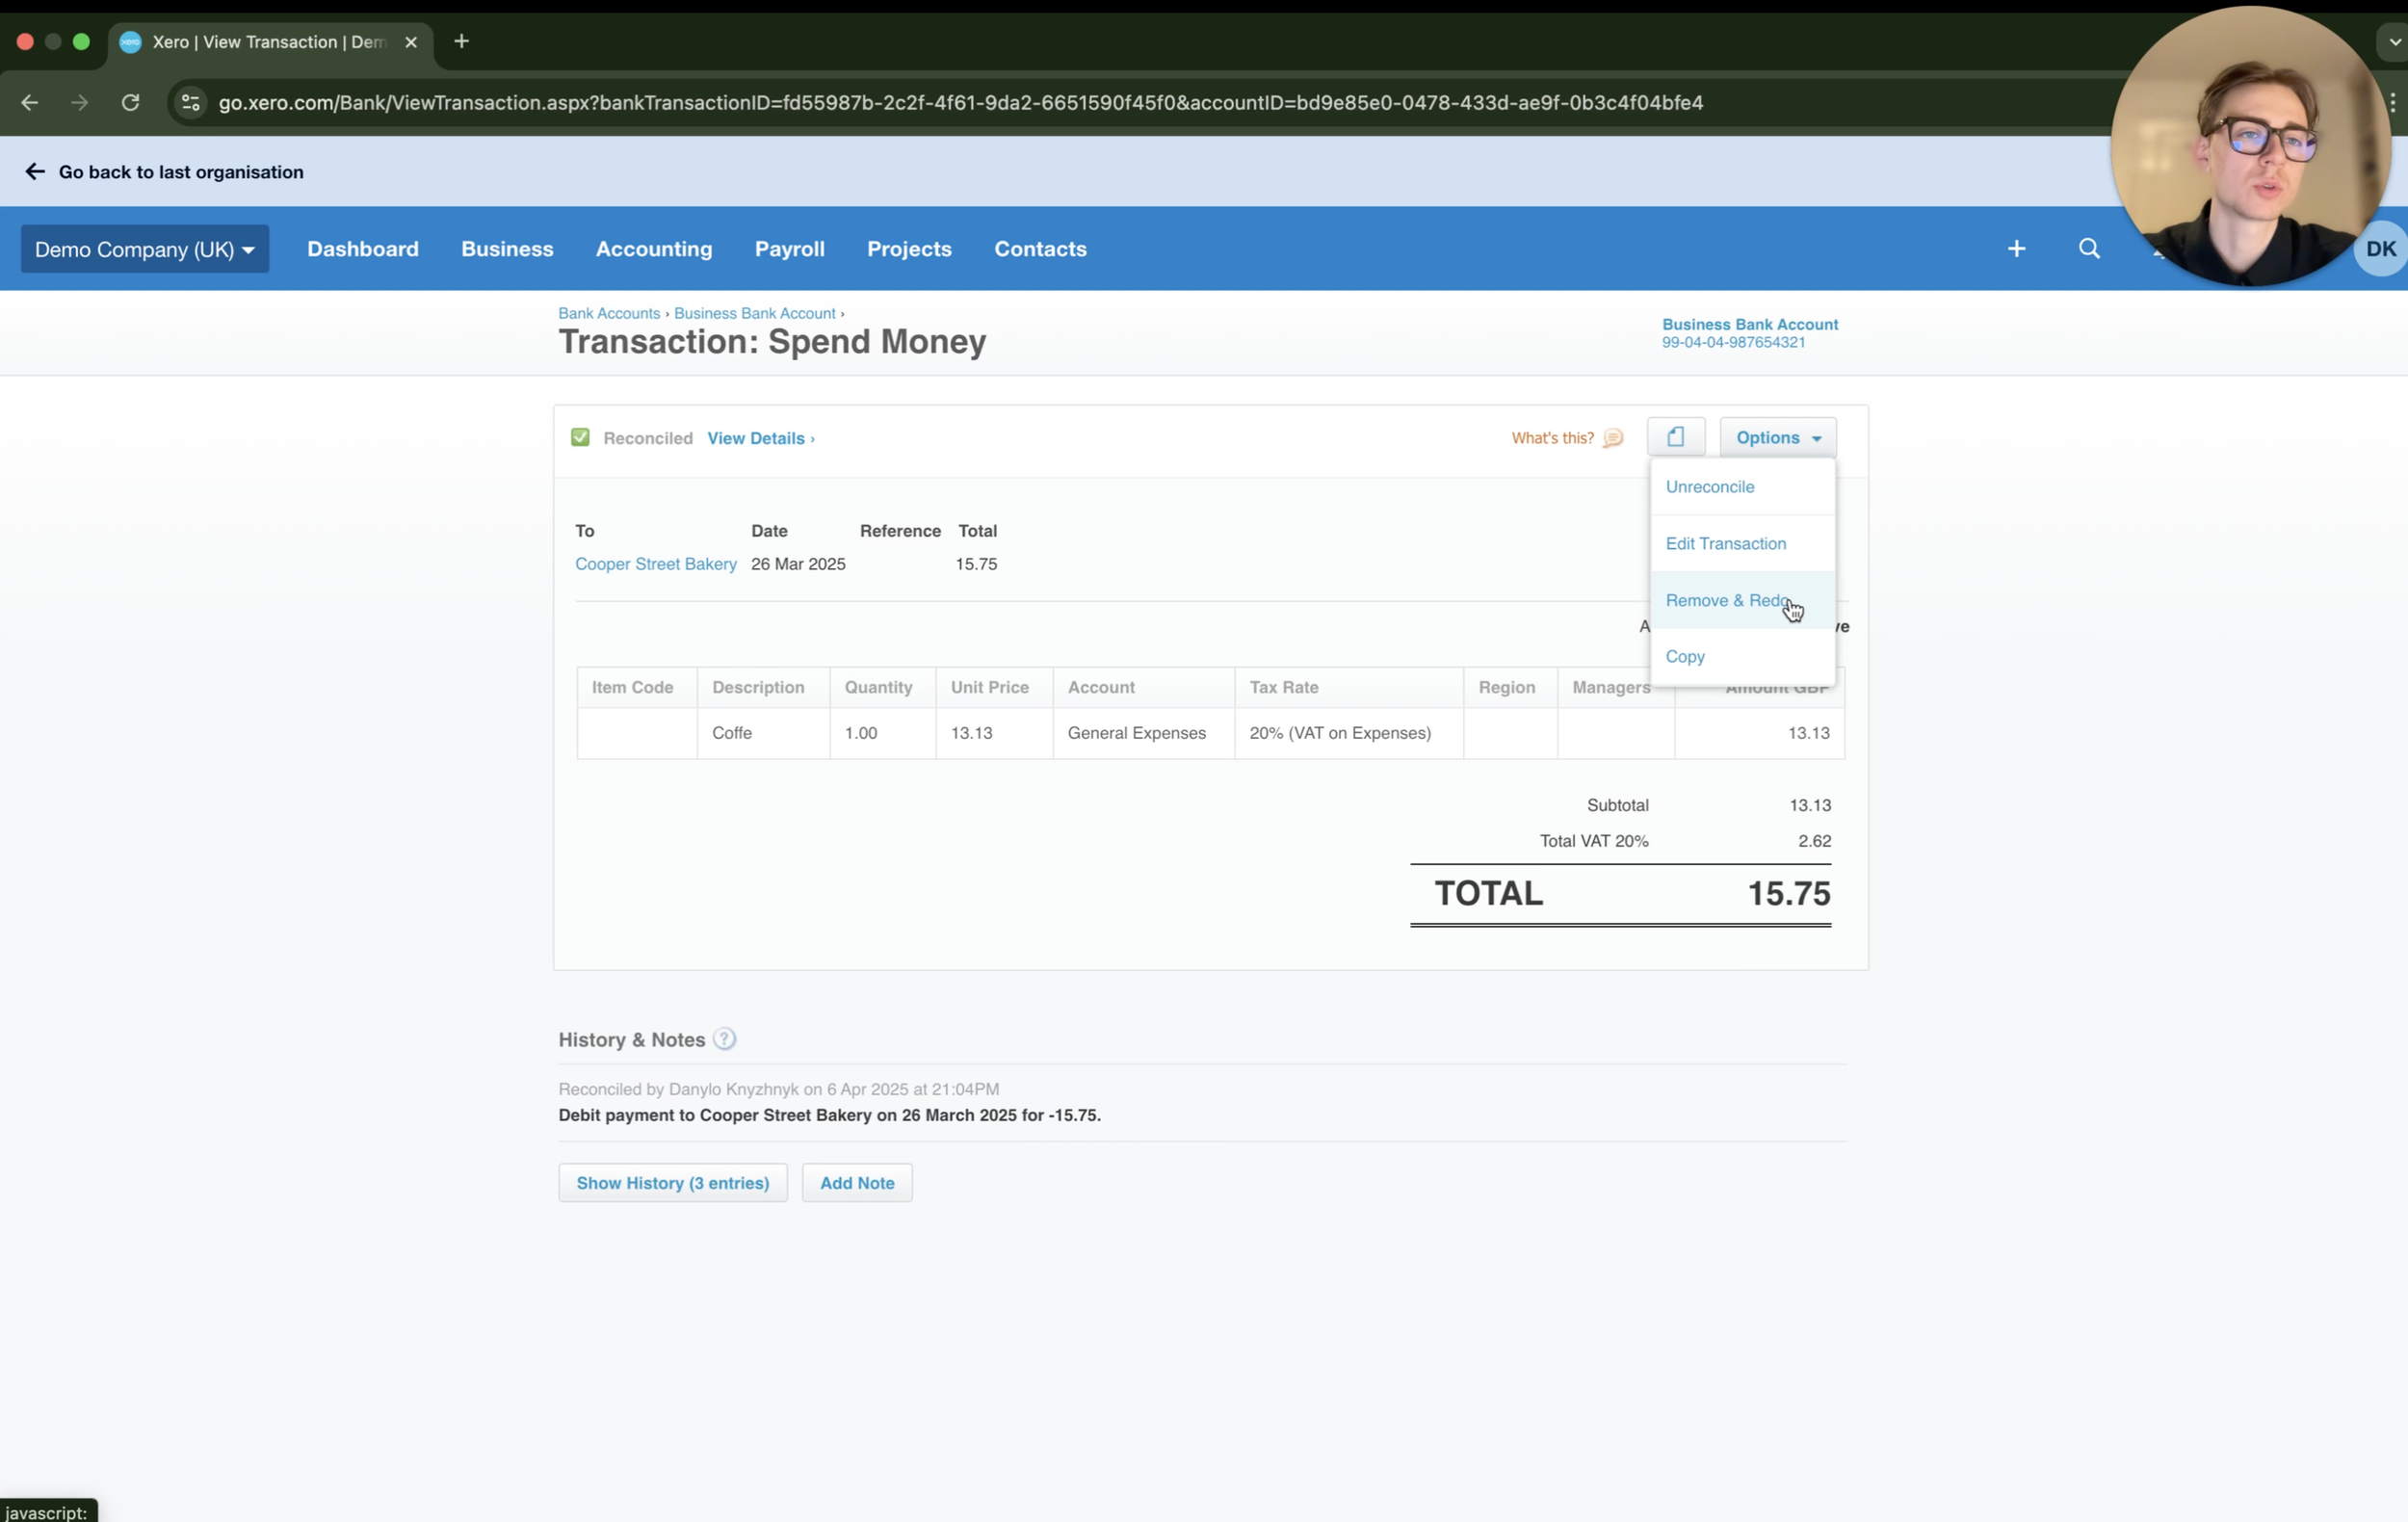This screenshot has height=1522, width=2408.
Task: Expand View Details link chevron
Action: (812, 439)
